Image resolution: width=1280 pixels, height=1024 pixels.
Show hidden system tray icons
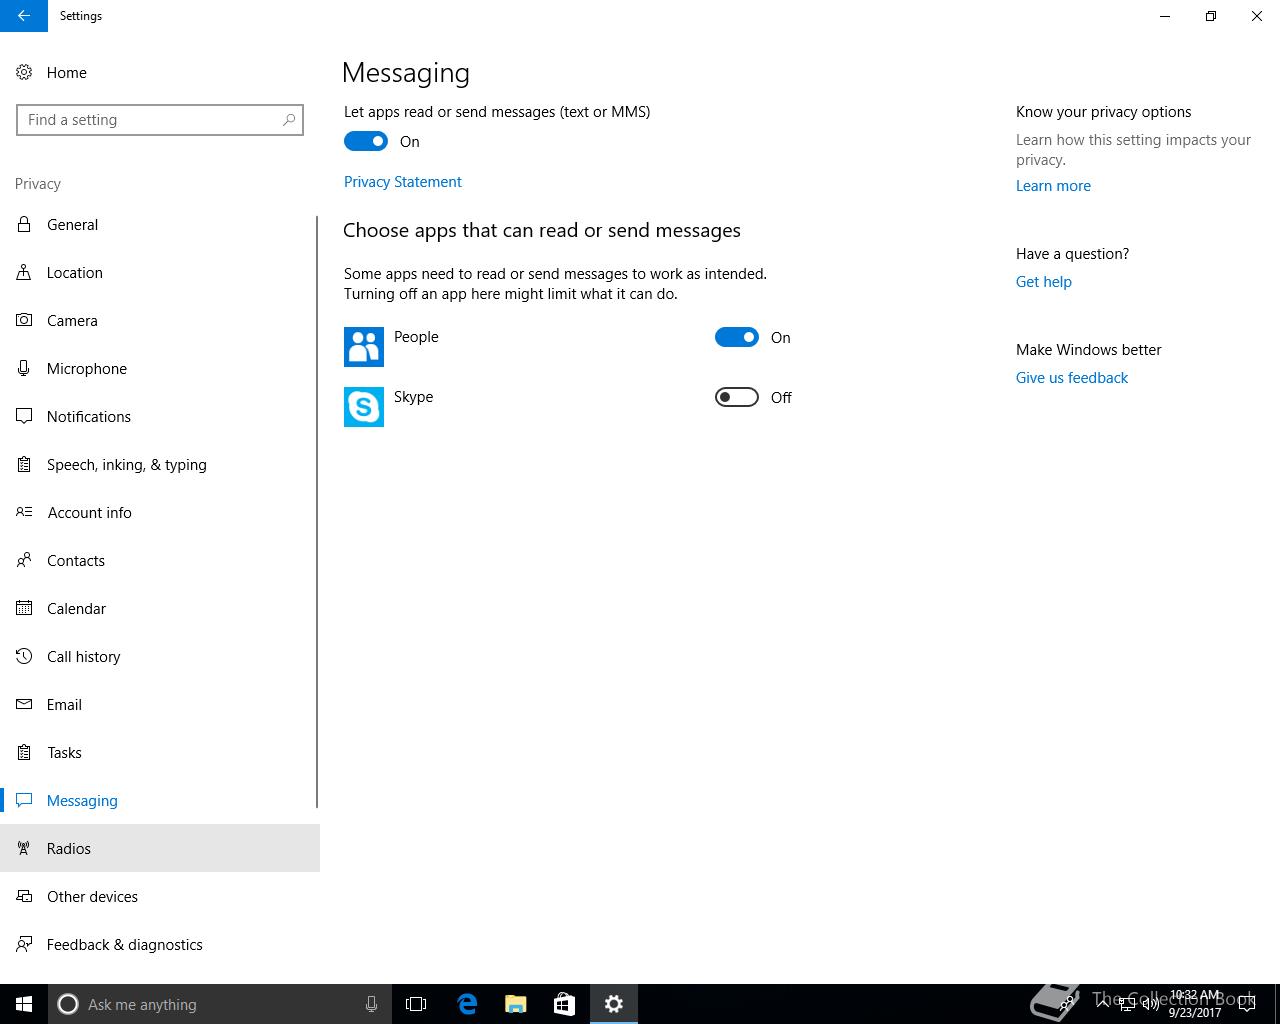click(1102, 1004)
